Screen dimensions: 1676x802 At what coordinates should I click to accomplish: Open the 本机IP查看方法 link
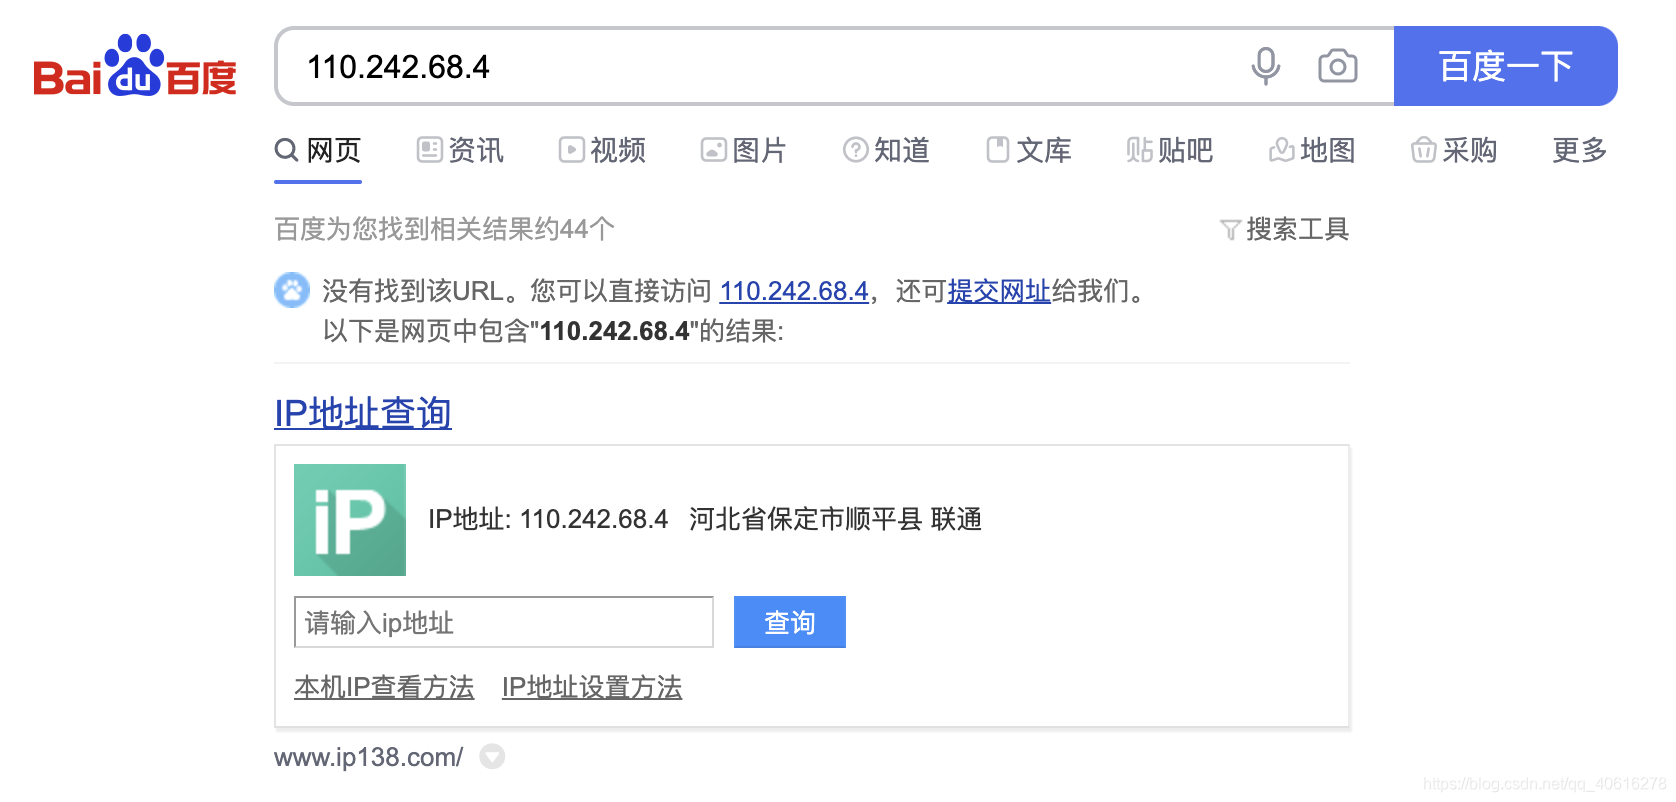pyautogui.click(x=384, y=687)
